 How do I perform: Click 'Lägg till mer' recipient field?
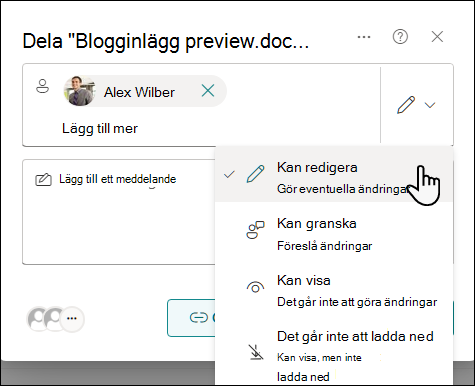[100, 128]
